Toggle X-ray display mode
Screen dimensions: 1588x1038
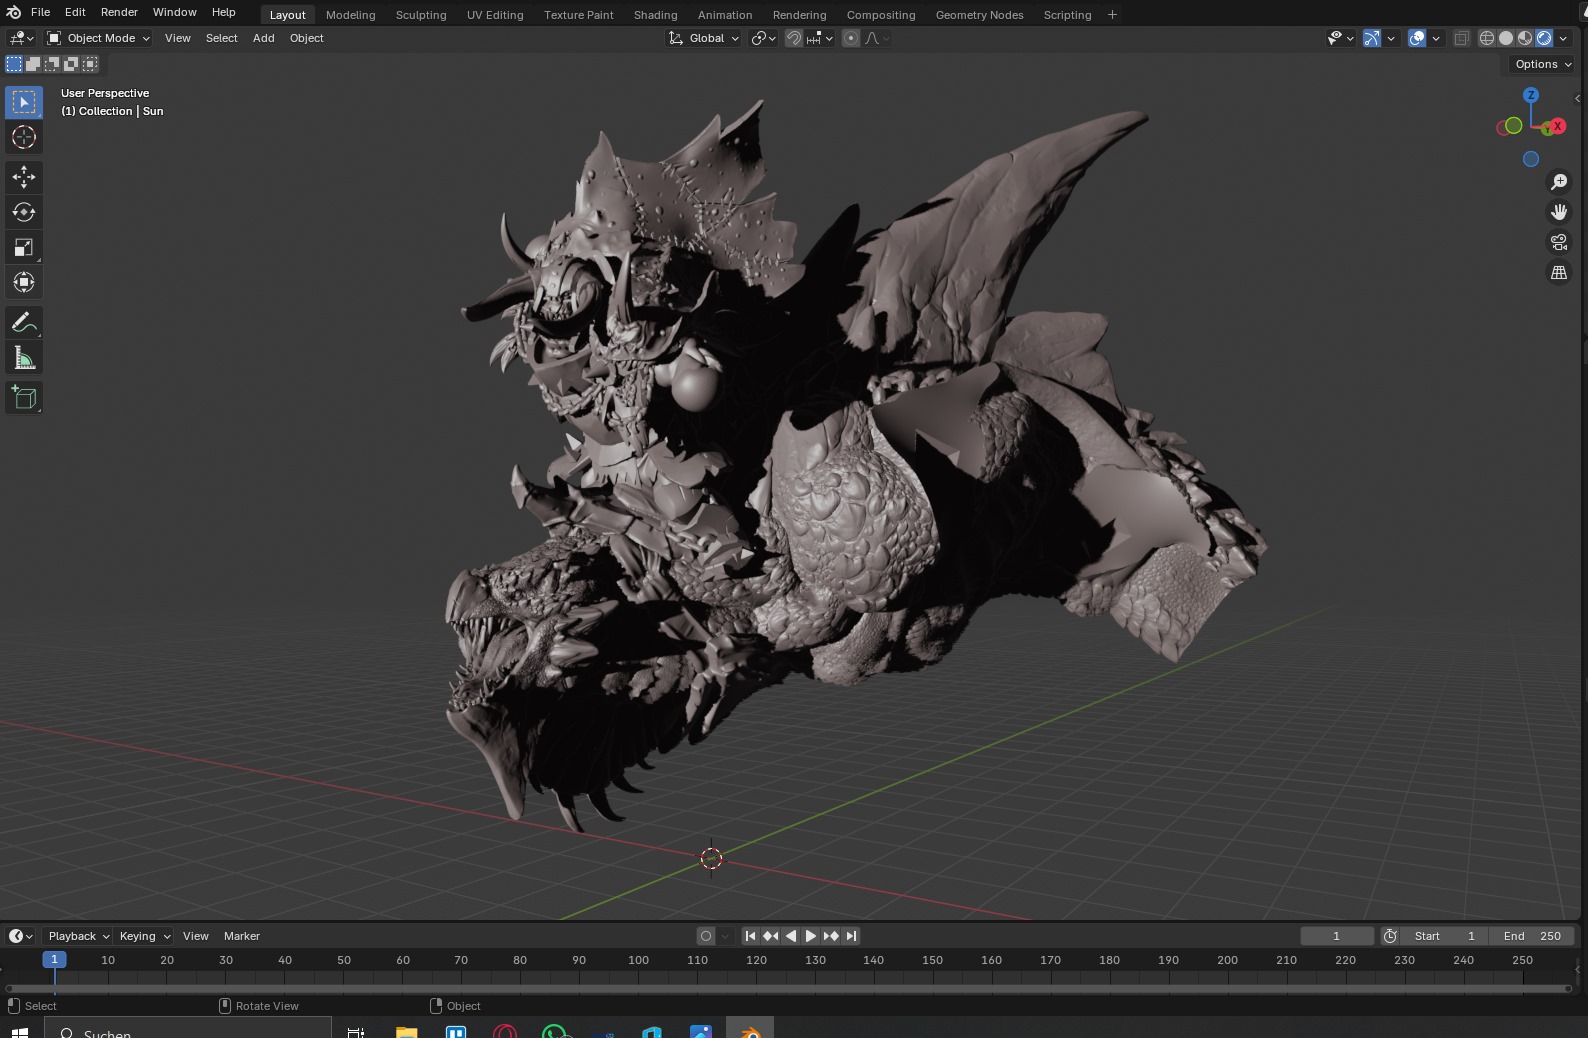coord(1461,38)
